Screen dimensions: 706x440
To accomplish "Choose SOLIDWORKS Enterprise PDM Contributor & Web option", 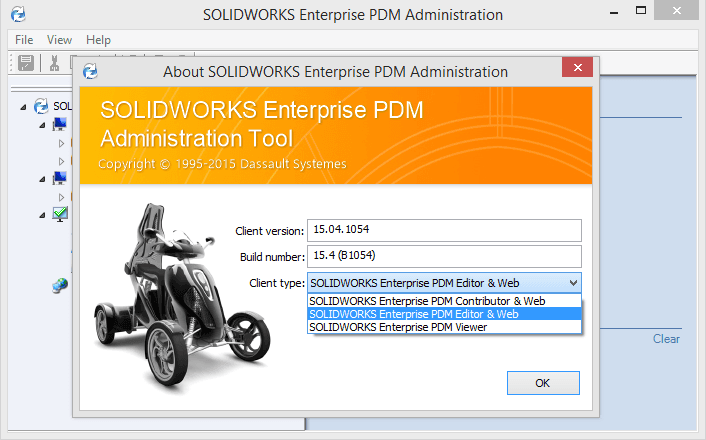I will pyautogui.click(x=444, y=301).
